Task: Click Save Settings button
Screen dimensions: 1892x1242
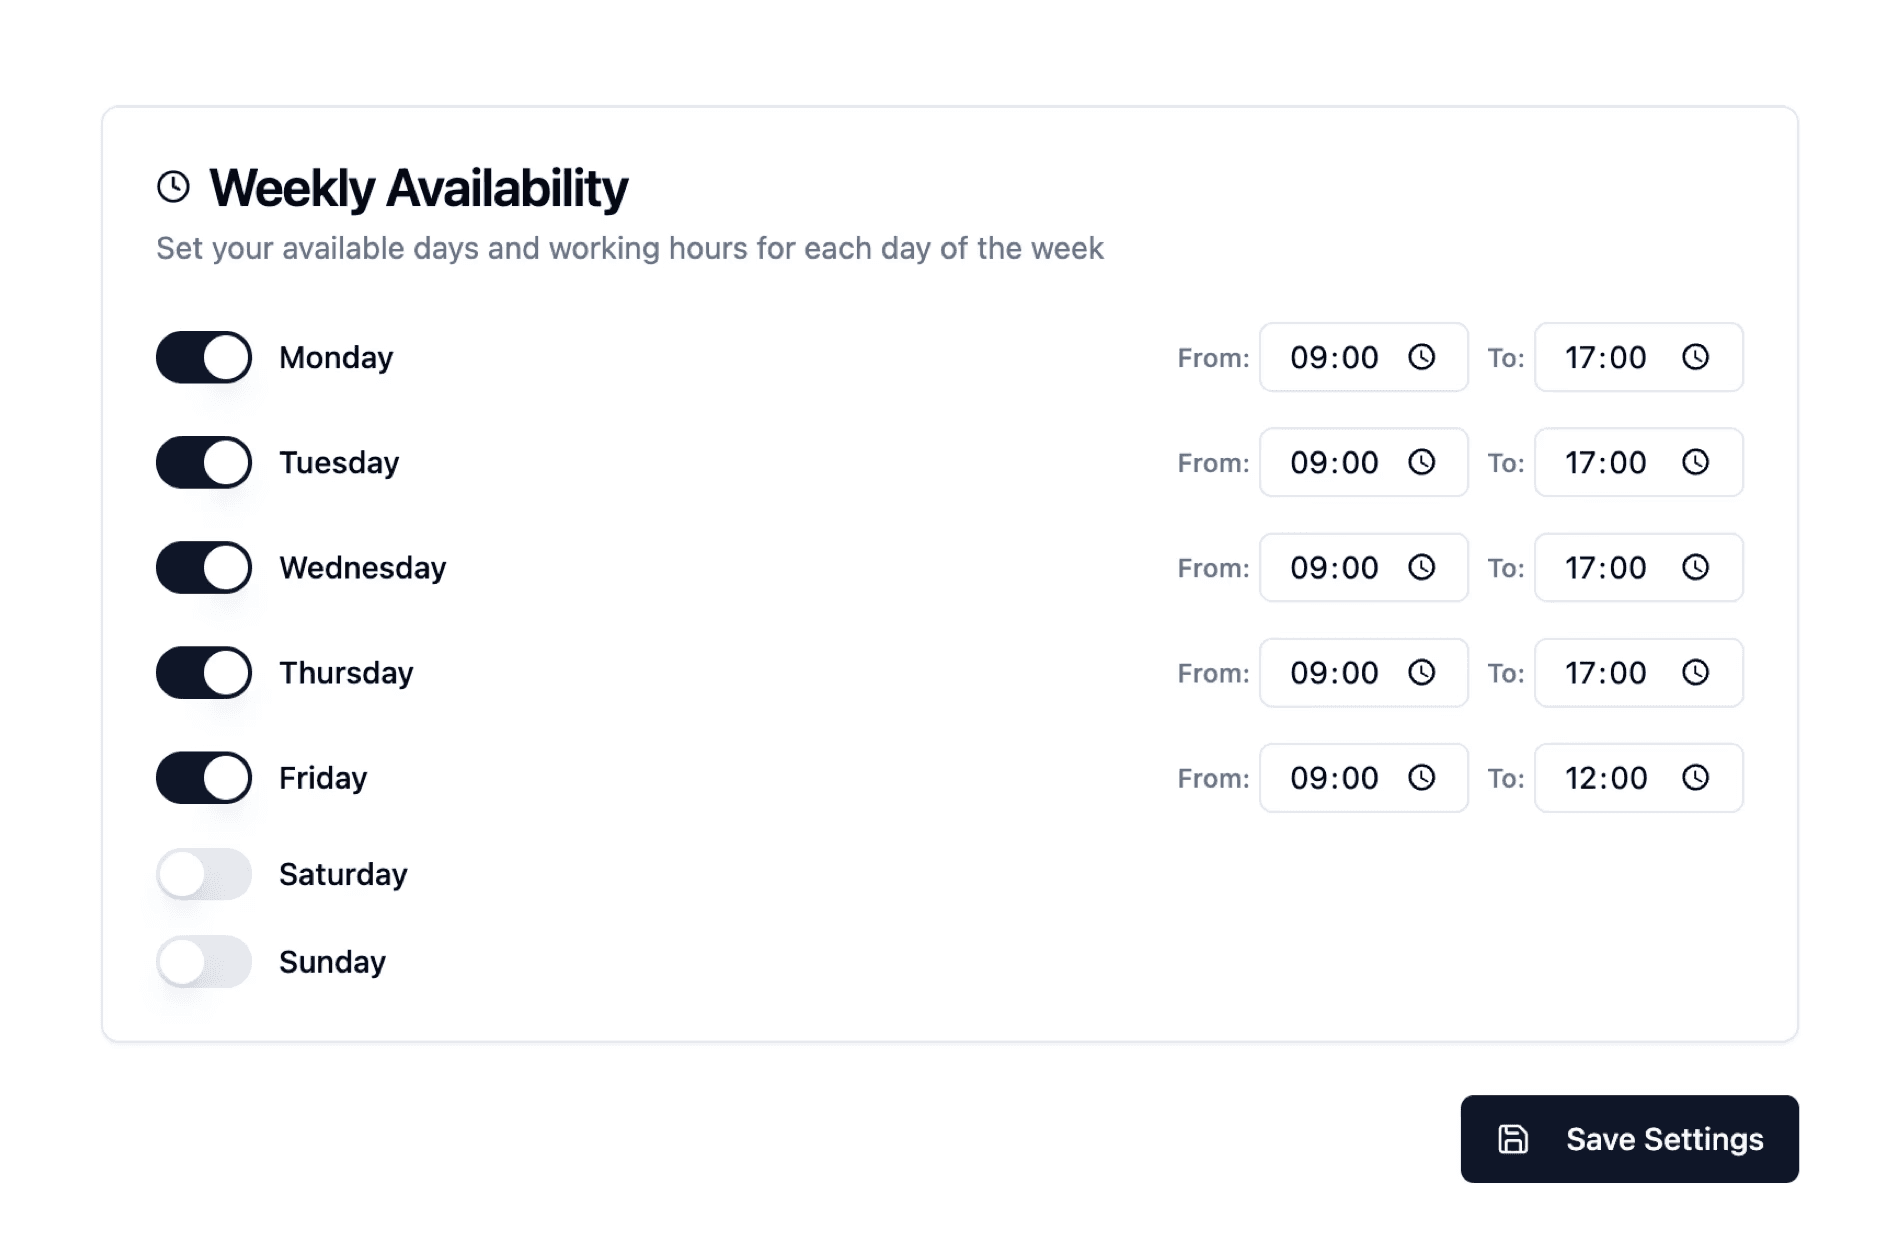Action: click(x=1629, y=1139)
